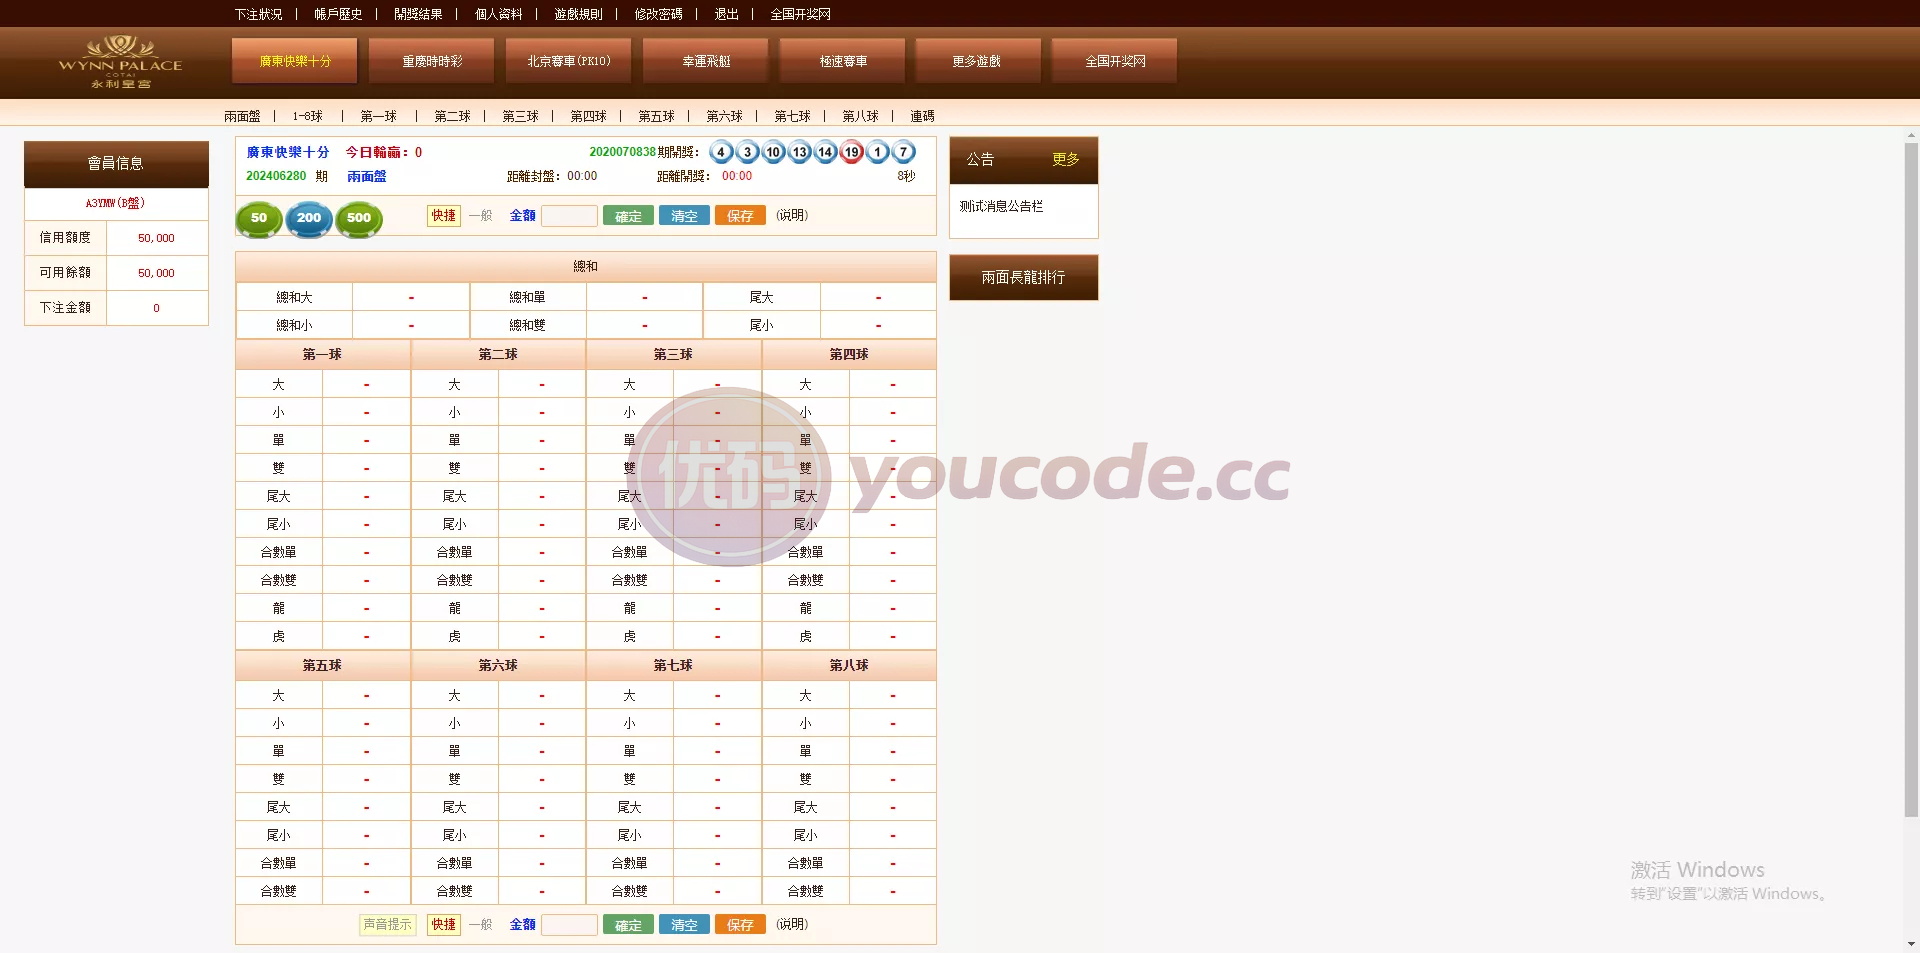Click 確定 button in the 声音提示 row
The width and height of the screenshot is (1920, 953).
coord(628,925)
